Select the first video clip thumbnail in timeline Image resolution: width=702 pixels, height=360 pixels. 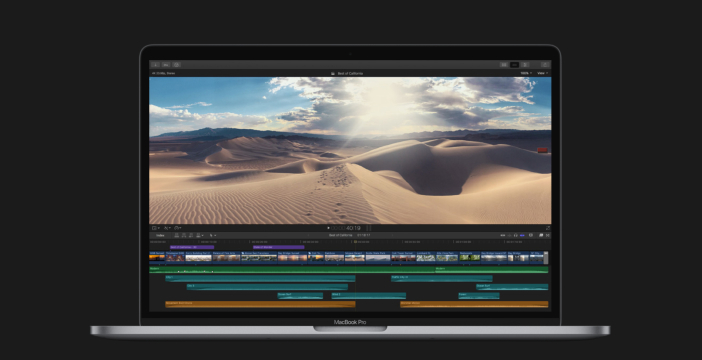click(157, 257)
